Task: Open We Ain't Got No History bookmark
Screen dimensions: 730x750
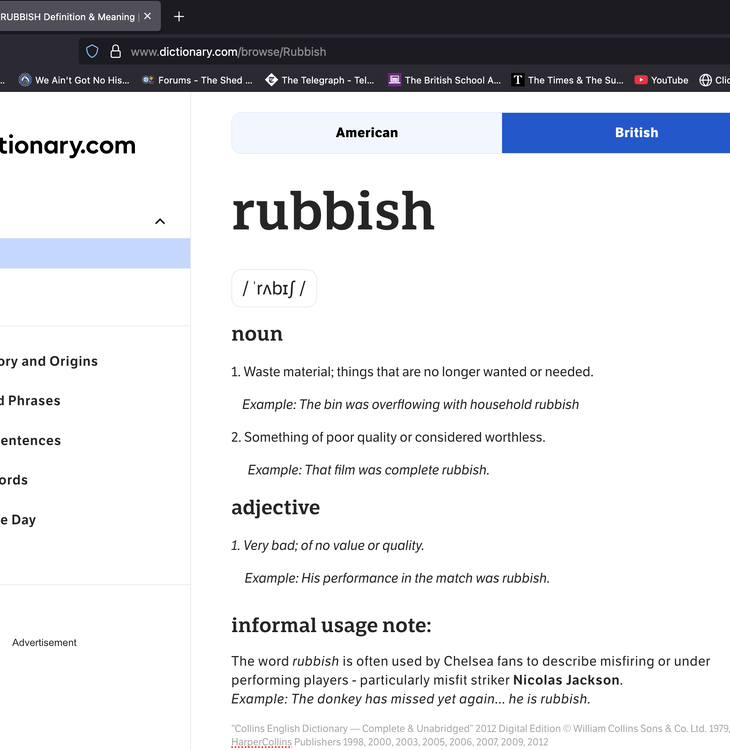Action: [x=74, y=80]
